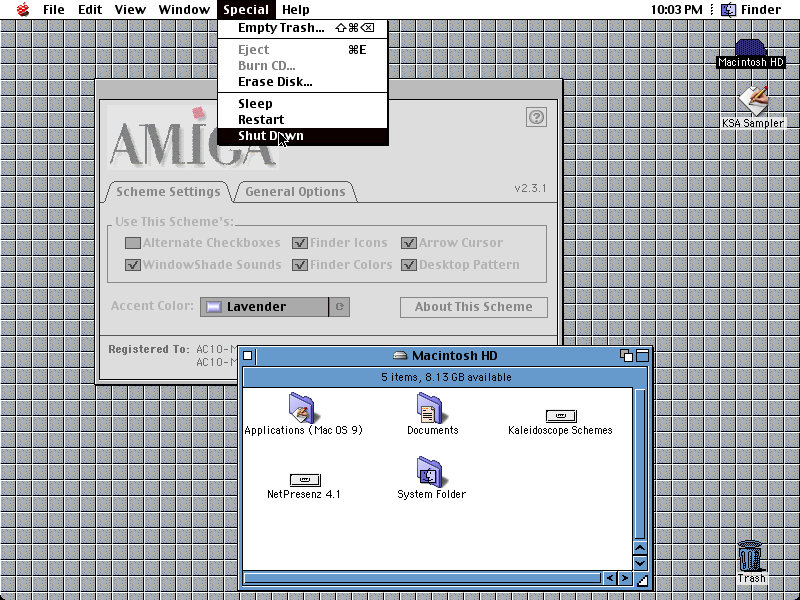The height and width of the screenshot is (600, 800).
Task: Choose Shut Down from the Special menu
Action: [x=303, y=136]
